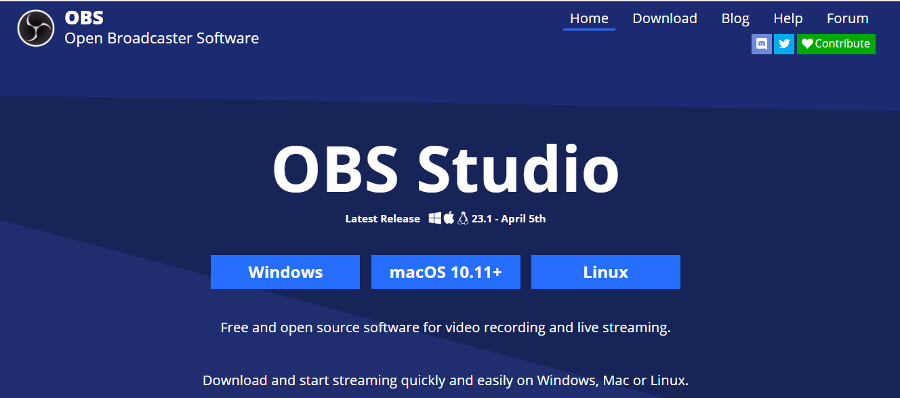Viewport: 900px width, 398px height.
Task: Open the Forum nav item
Action: pos(848,18)
